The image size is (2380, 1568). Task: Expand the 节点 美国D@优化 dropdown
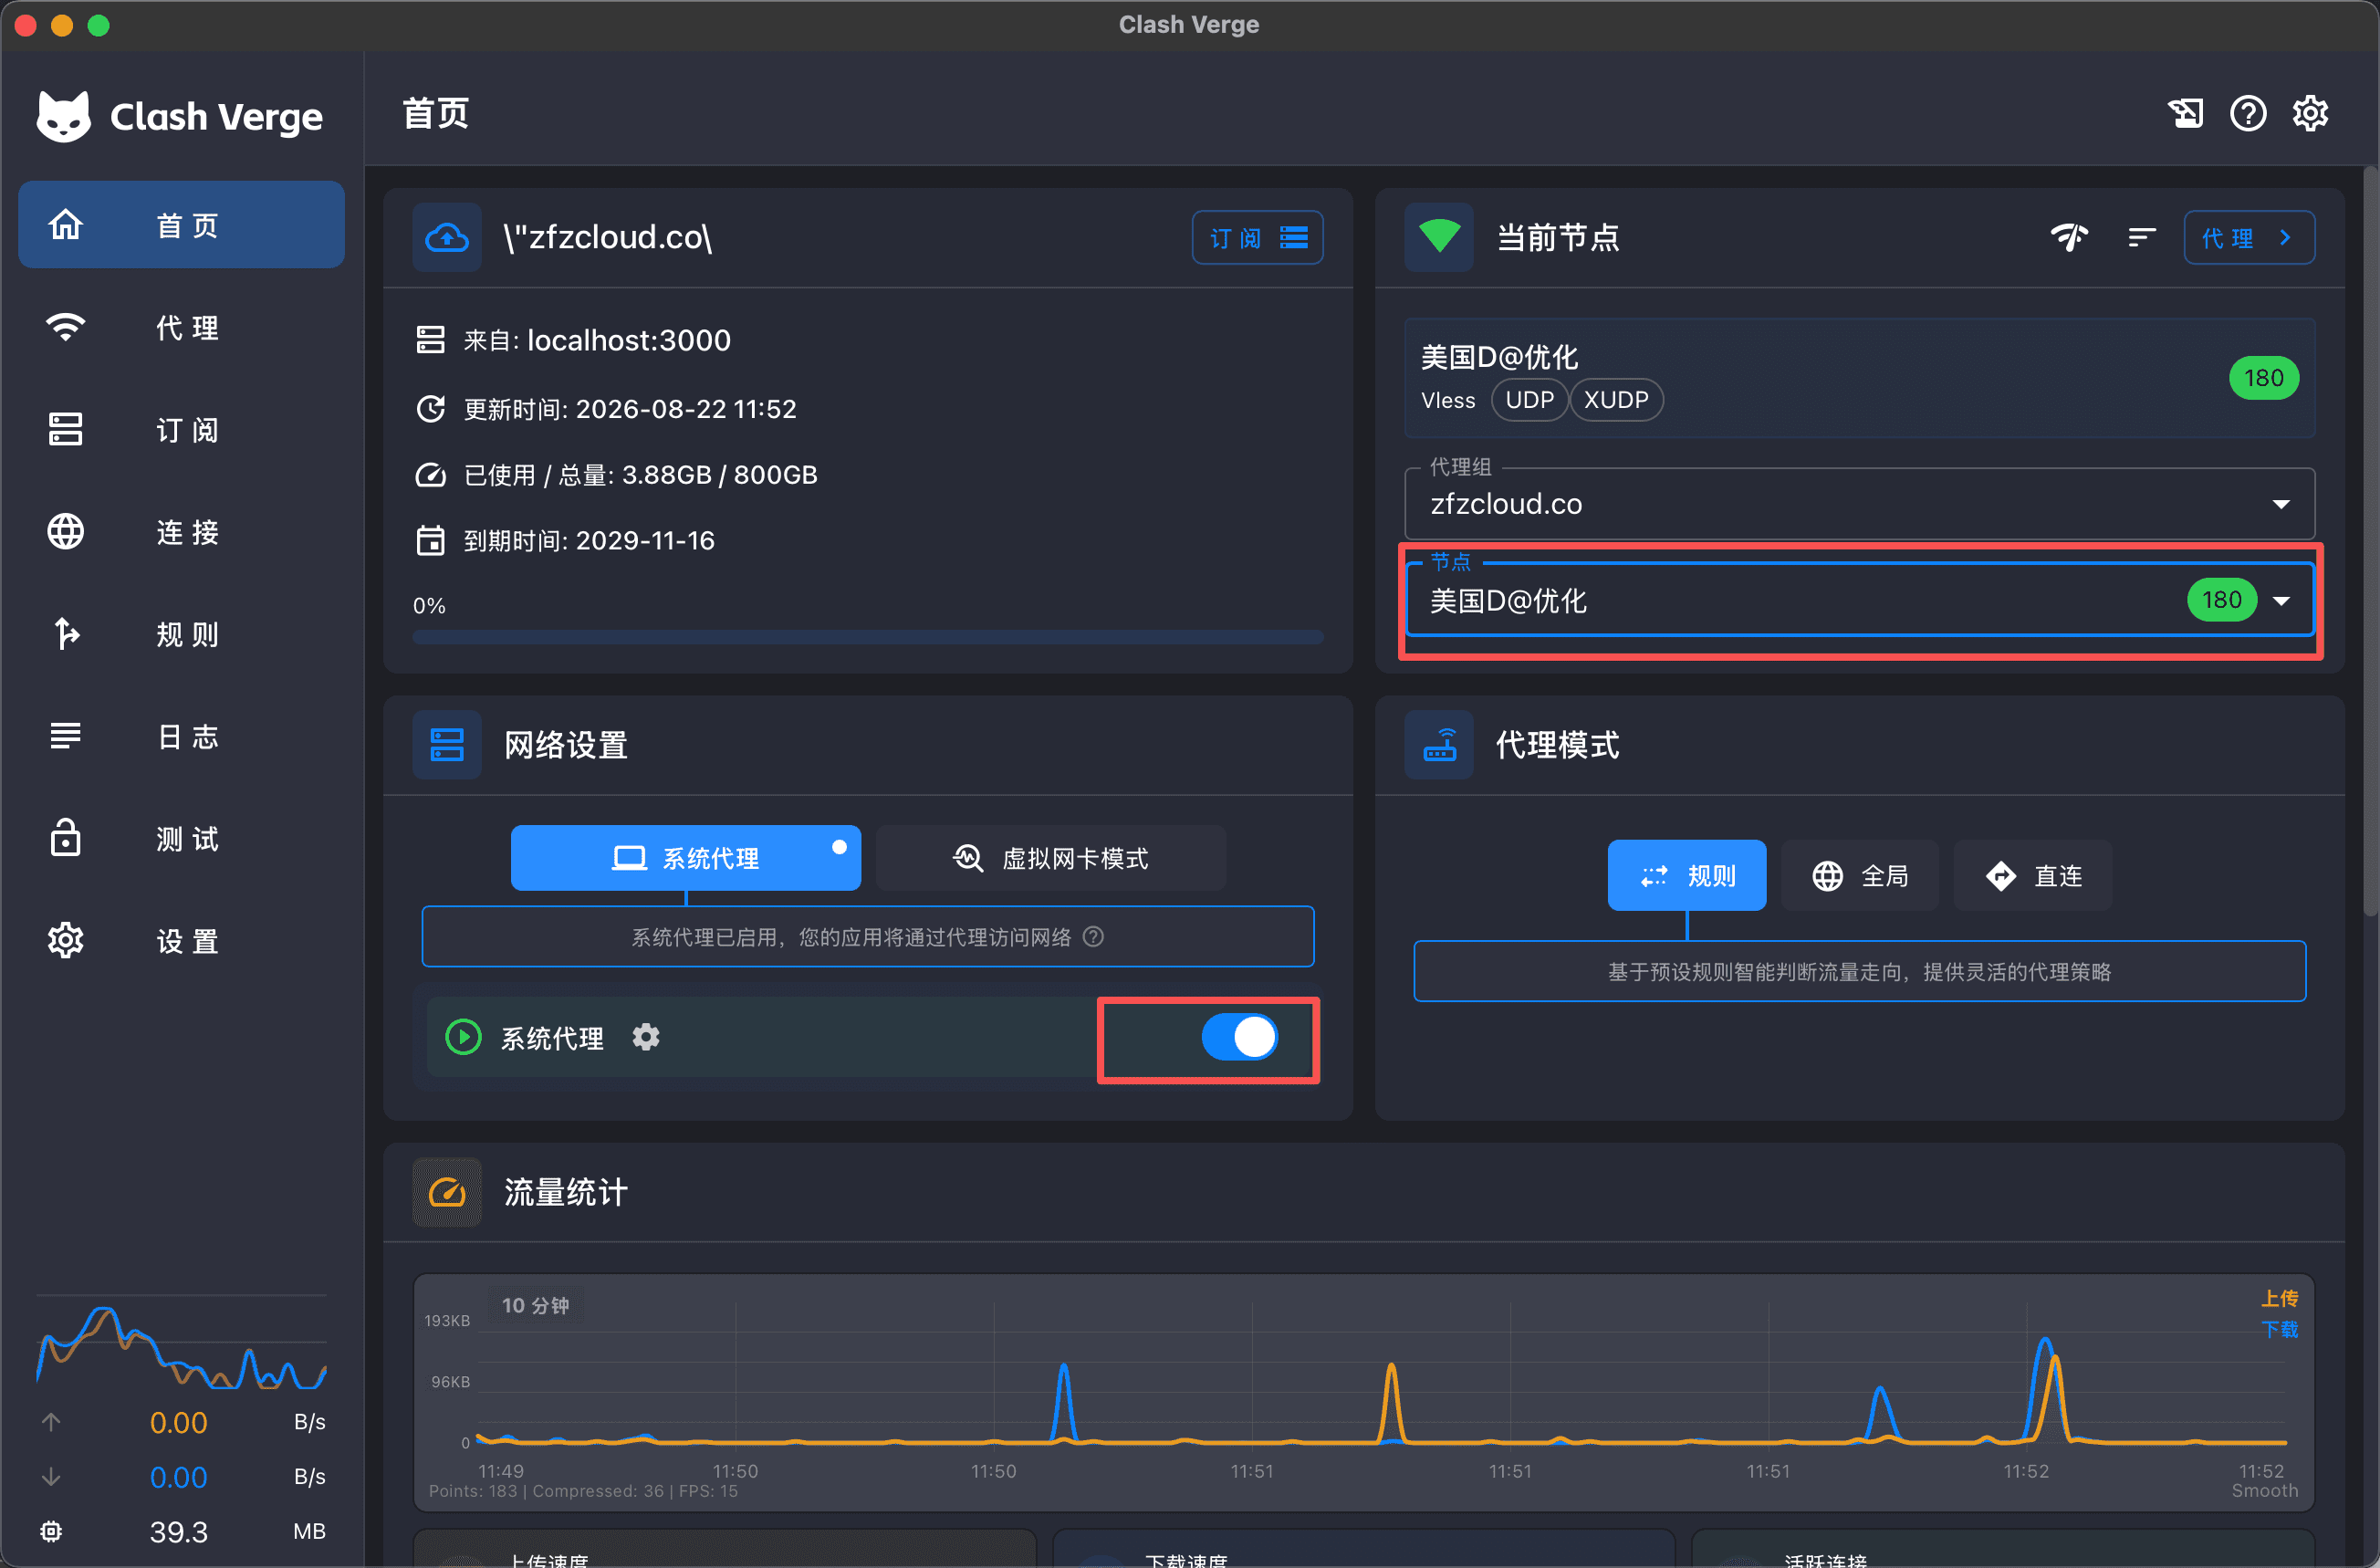(1859, 600)
